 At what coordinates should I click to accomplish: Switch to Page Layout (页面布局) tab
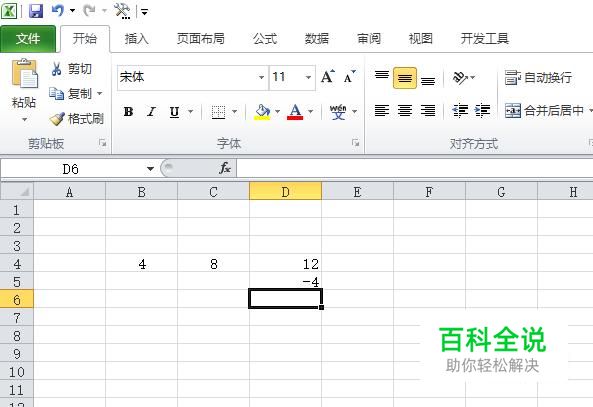coord(201,39)
